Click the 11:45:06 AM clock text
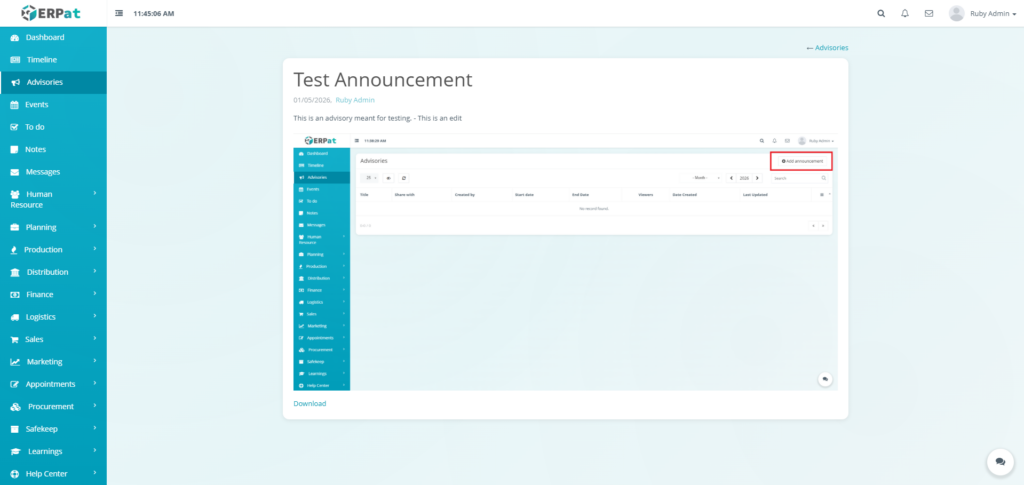The image size is (1024, 485). point(153,14)
